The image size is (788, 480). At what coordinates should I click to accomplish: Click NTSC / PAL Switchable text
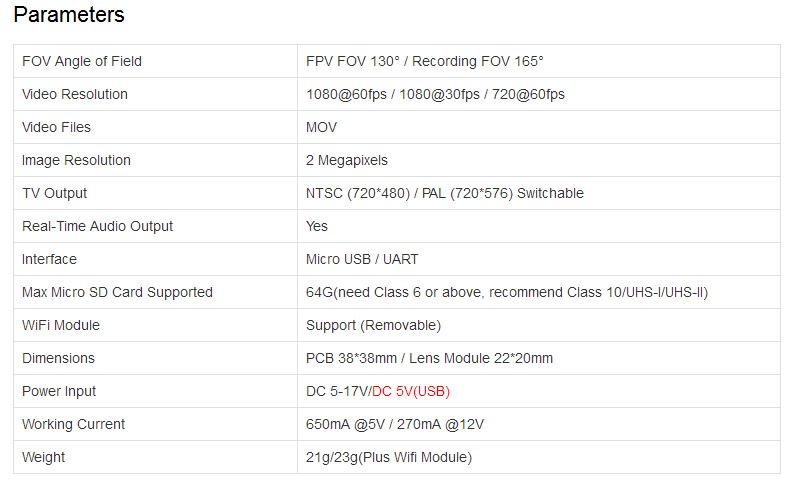tap(445, 194)
